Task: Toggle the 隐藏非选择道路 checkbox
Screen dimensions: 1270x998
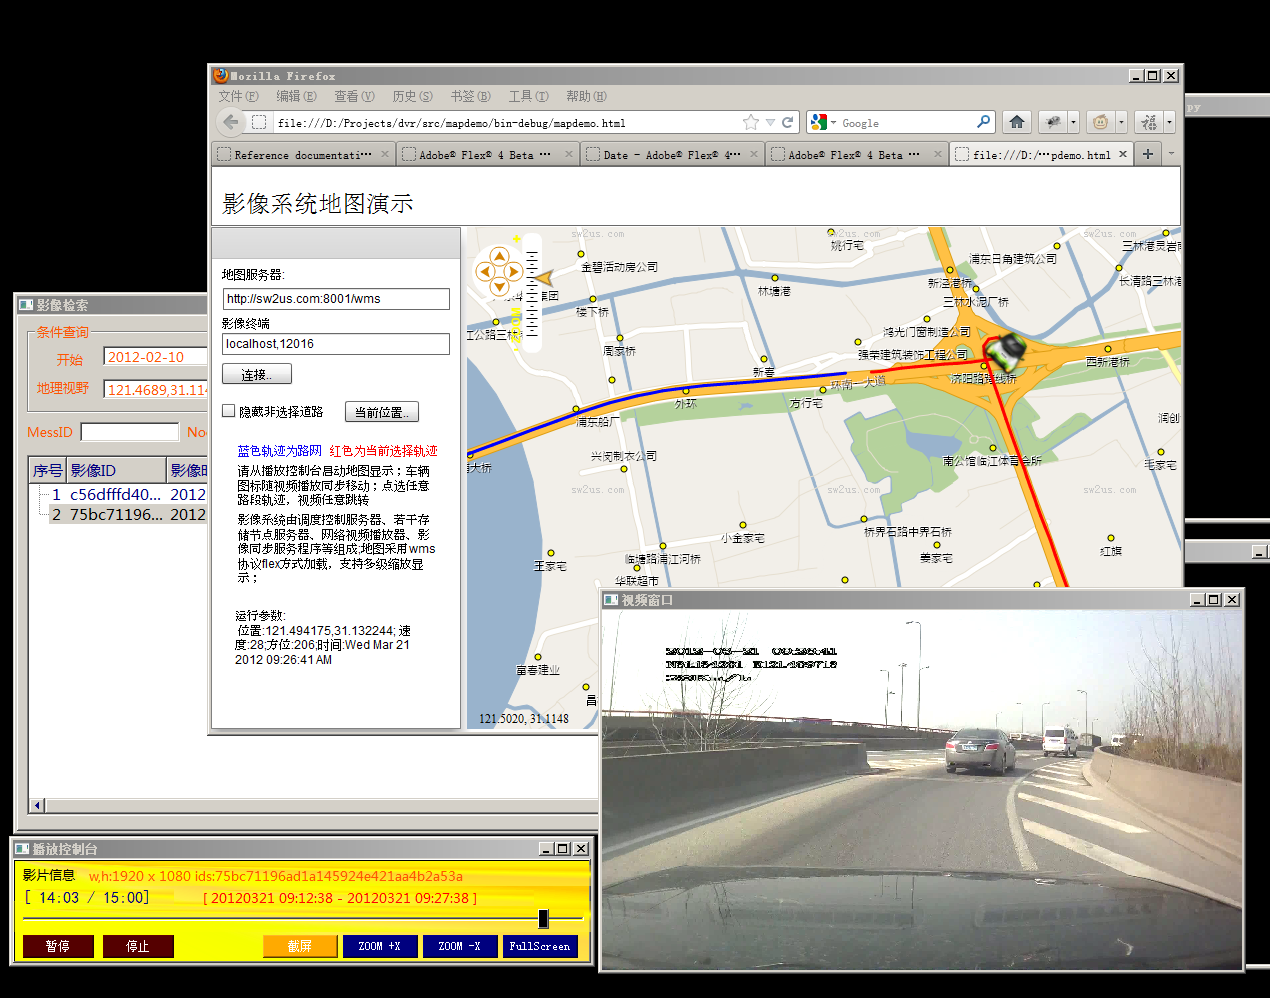Action: coord(228,411)
